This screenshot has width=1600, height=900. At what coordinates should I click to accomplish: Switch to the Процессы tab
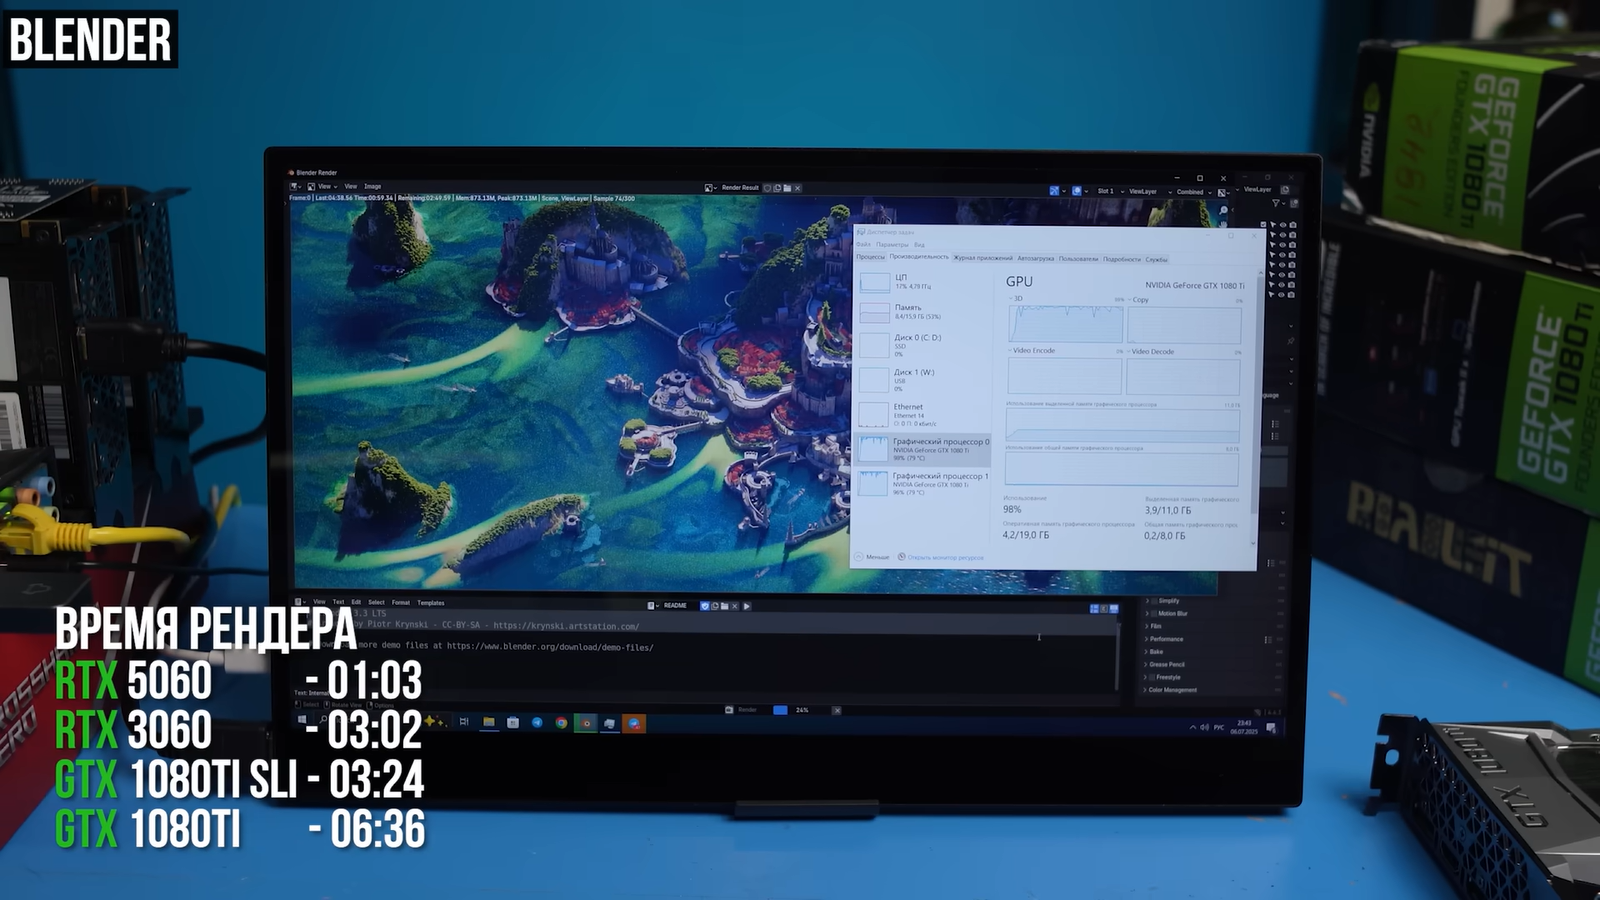click(x=870, y=257)
